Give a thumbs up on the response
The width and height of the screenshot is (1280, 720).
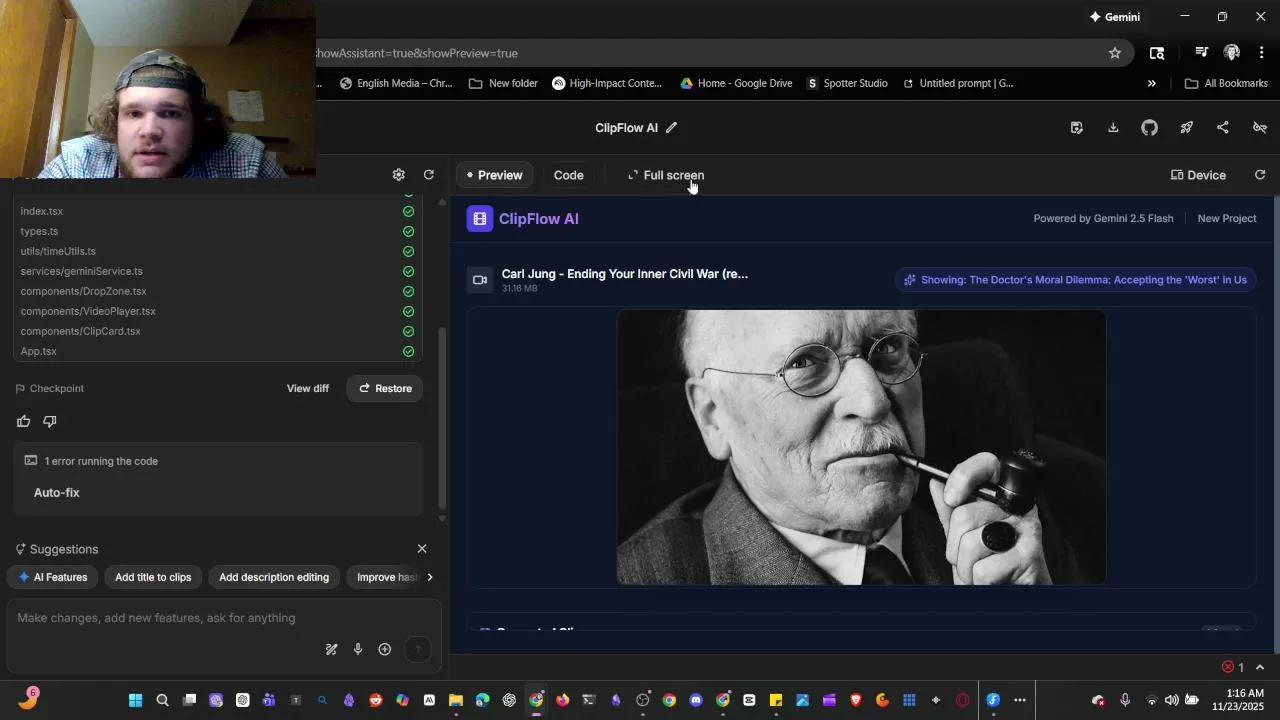24,421
